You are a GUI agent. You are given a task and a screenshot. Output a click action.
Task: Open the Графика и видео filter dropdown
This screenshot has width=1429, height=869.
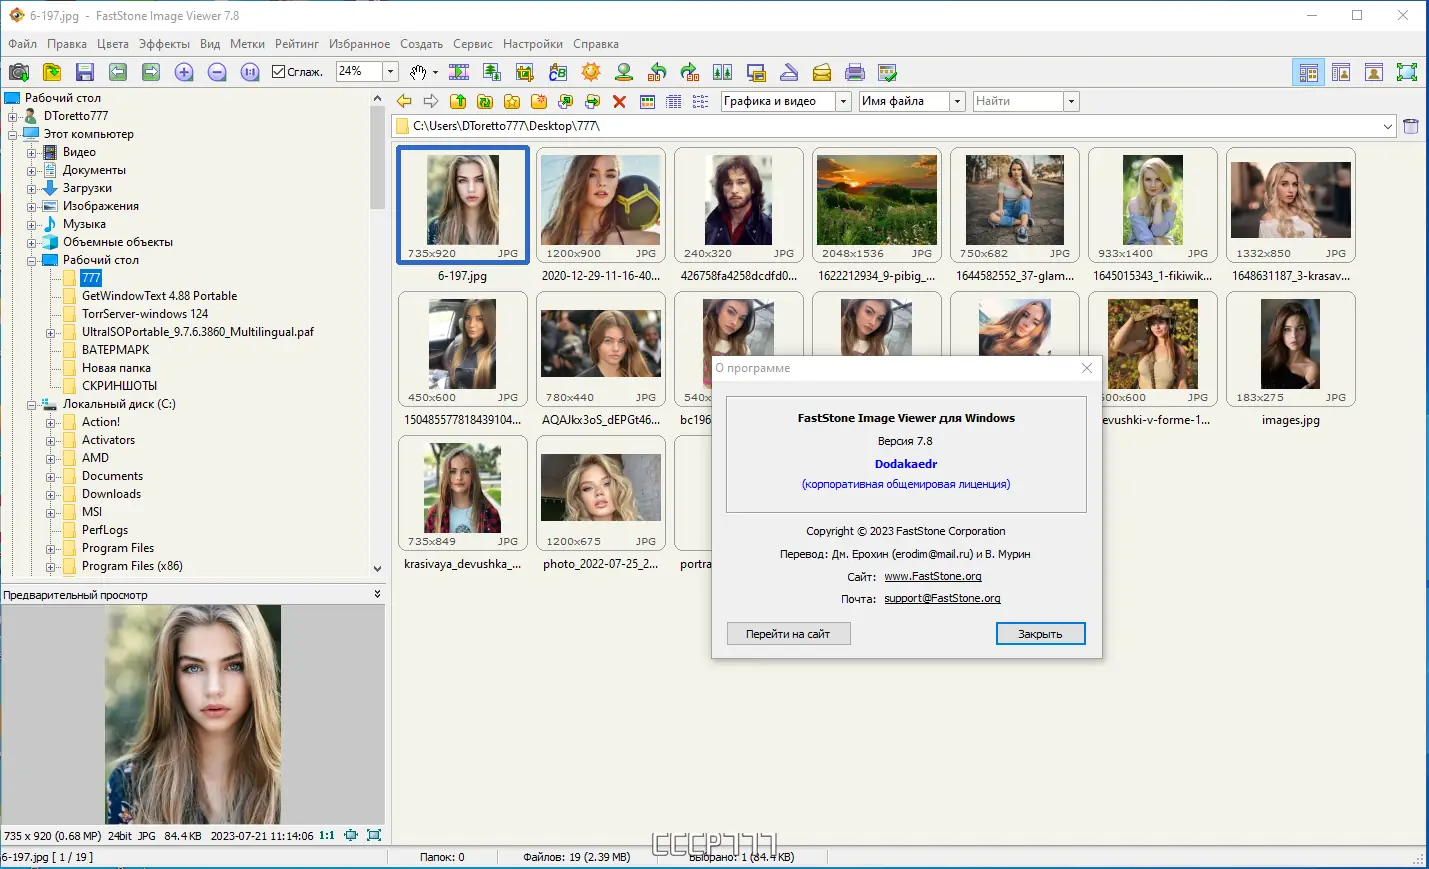(x=843, y=101)
